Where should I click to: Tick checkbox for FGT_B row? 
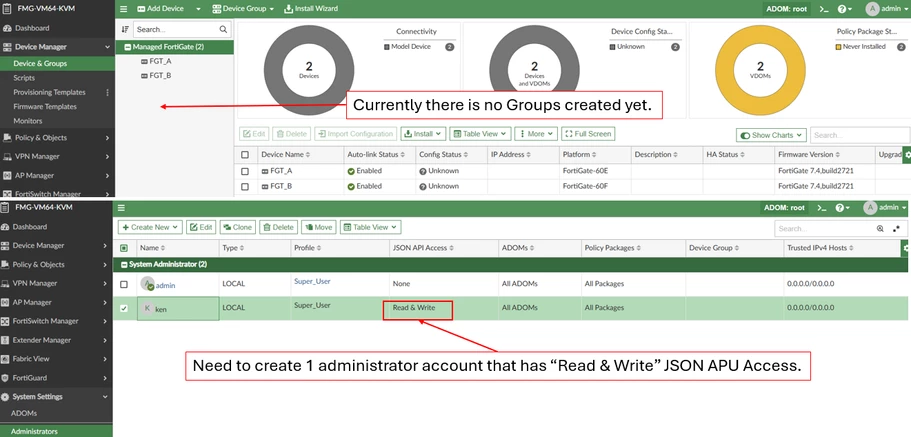245,187
